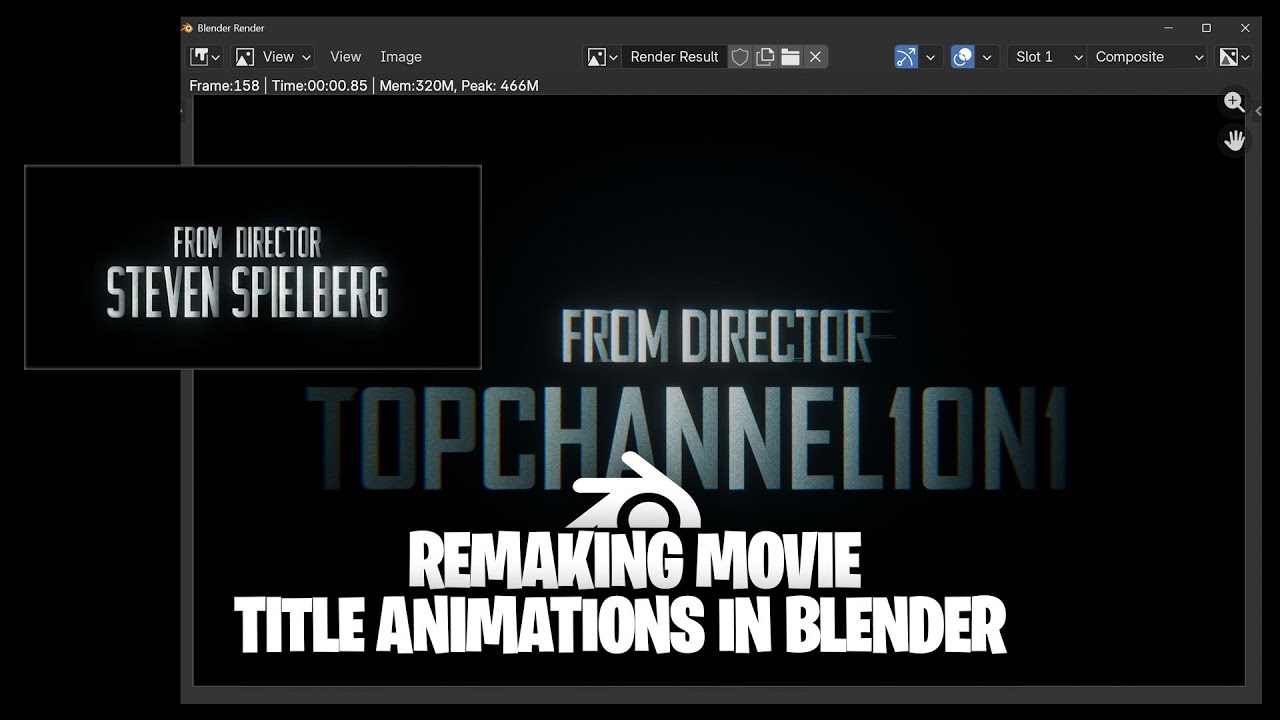Maximize the Blender Render window
The width and height of the screenshot is (1280, 720).
coord(1206,28)
